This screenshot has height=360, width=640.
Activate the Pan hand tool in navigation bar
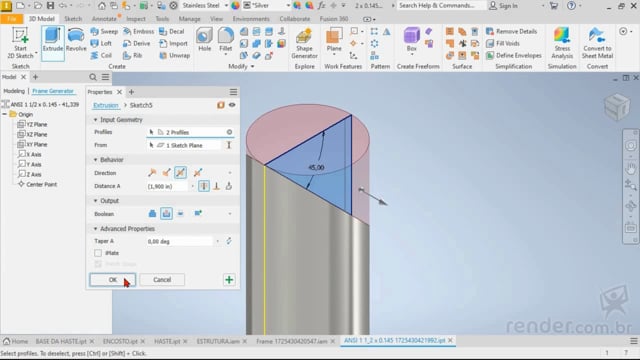[x=631, y=168]
